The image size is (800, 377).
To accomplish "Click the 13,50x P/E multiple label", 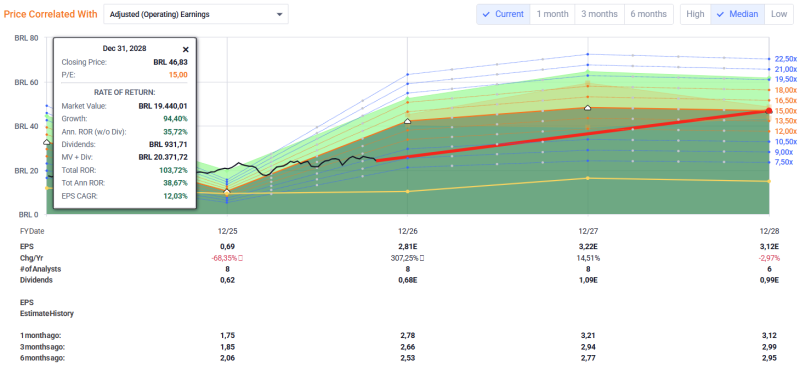I will click(x=786, y=121).
